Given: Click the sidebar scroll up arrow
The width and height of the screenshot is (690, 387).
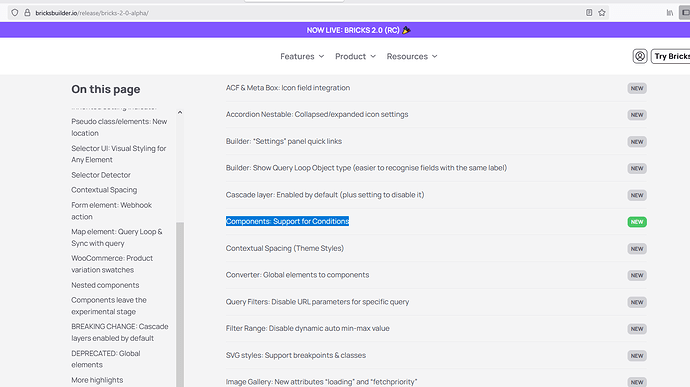Looking at the screenshot, I should [180, 112].
